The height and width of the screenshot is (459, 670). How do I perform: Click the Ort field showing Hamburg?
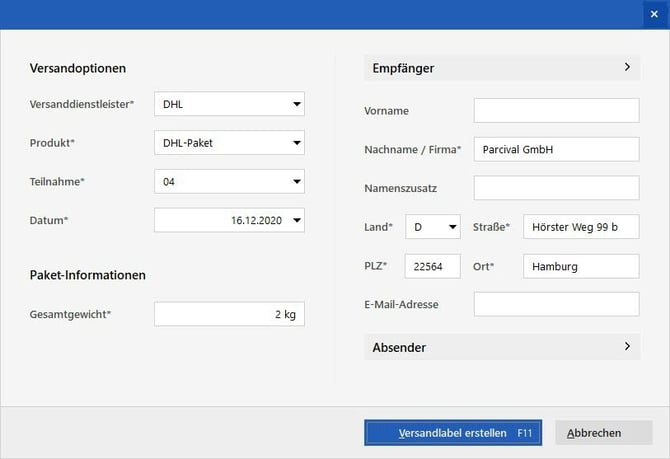(581, 266)
